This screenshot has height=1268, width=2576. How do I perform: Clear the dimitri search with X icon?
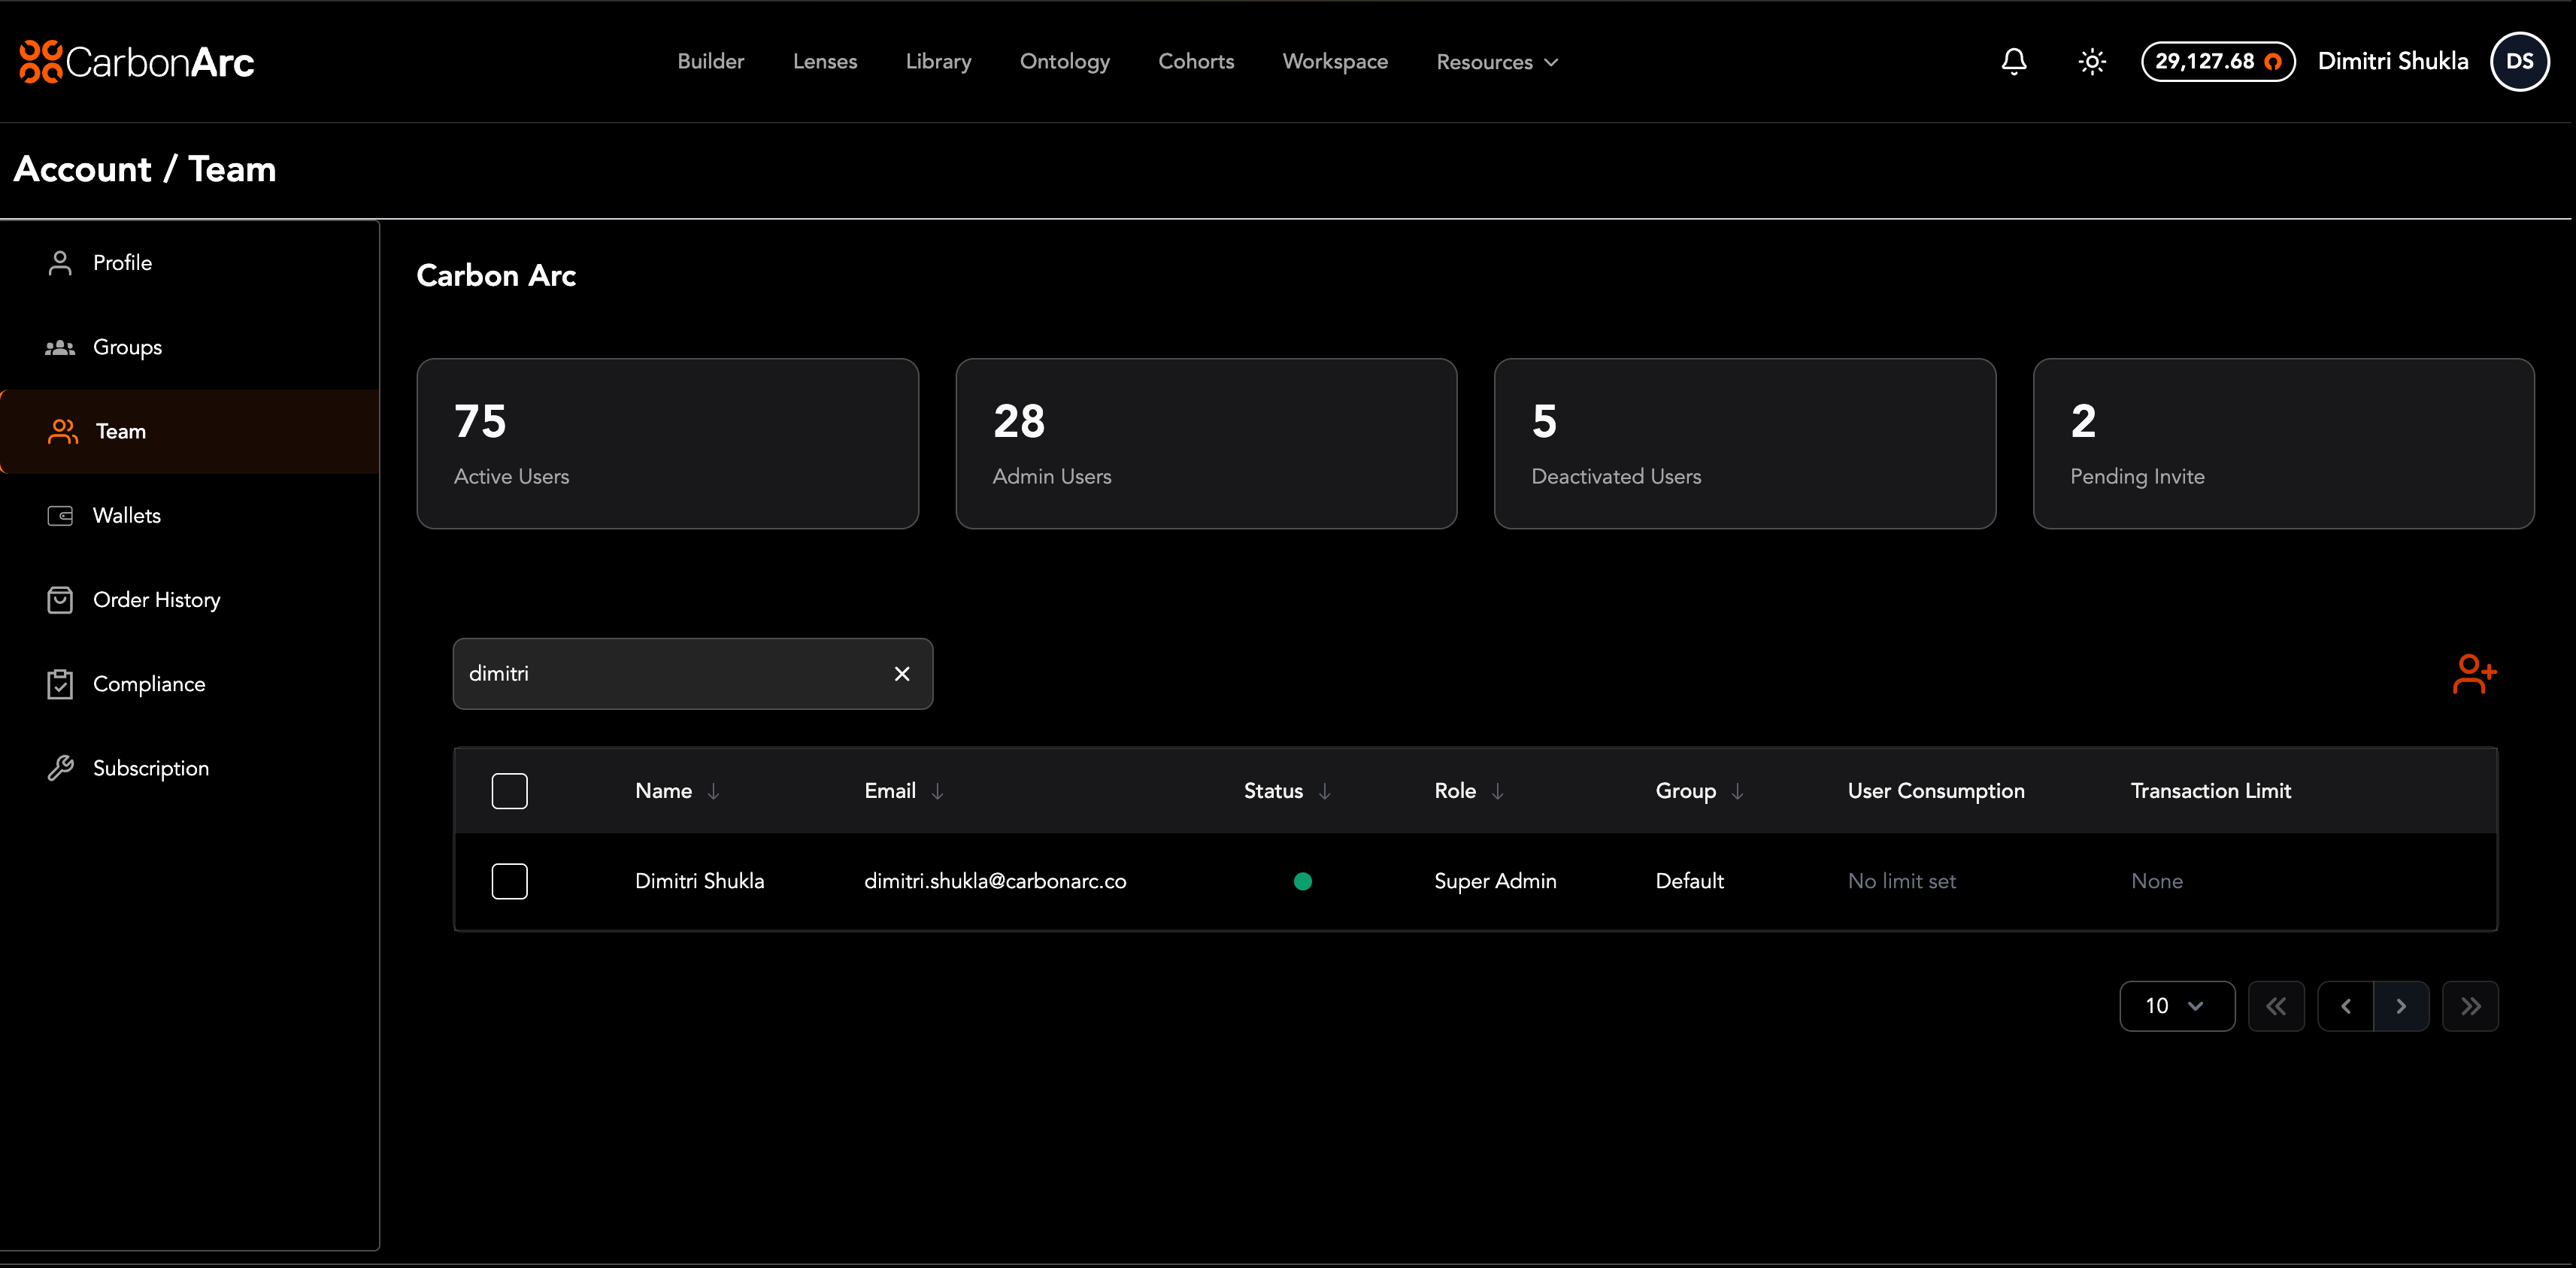[902, 674]
